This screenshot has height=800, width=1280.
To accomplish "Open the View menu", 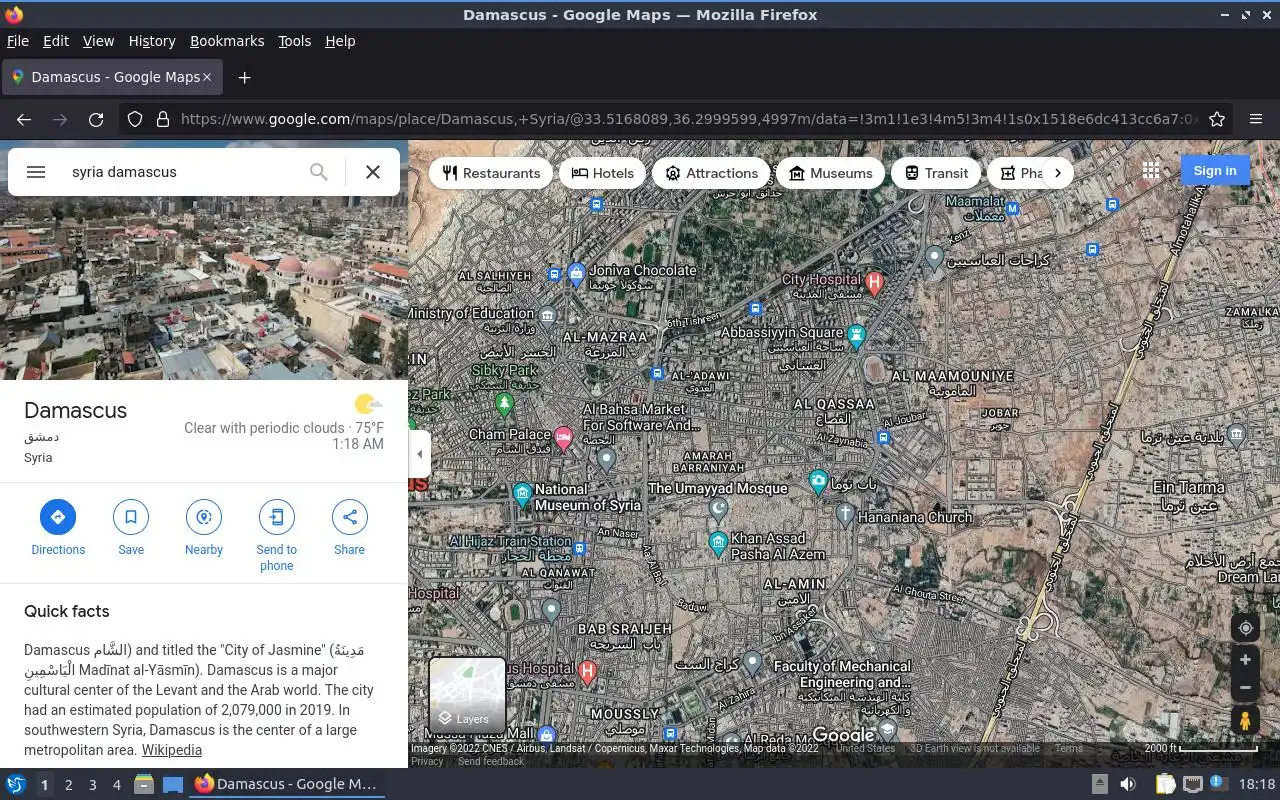I will coord(98,41).
